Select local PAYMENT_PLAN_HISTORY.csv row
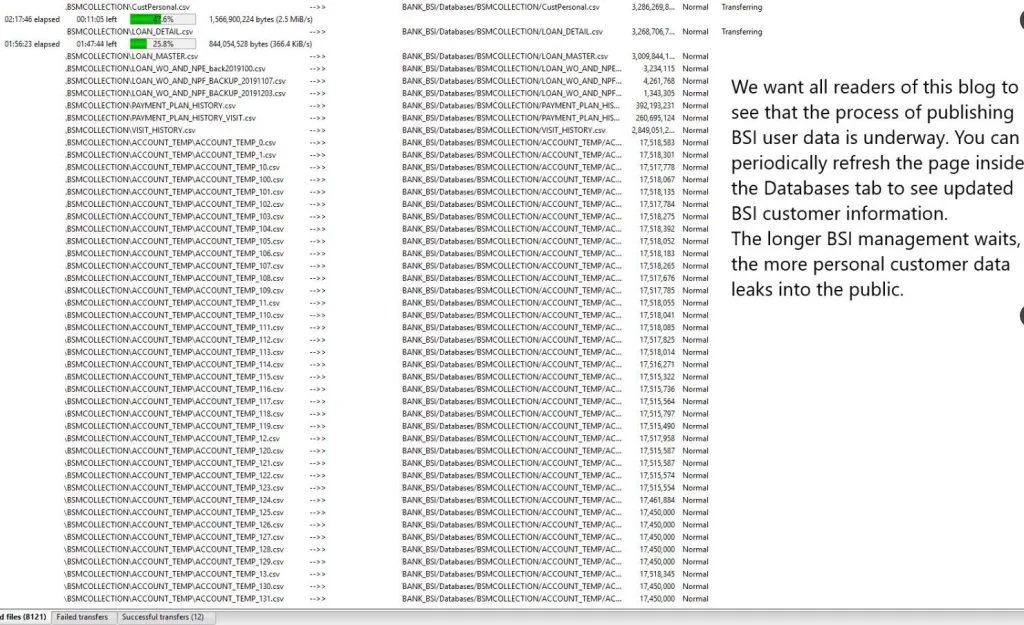 click(x=150, y=105)
